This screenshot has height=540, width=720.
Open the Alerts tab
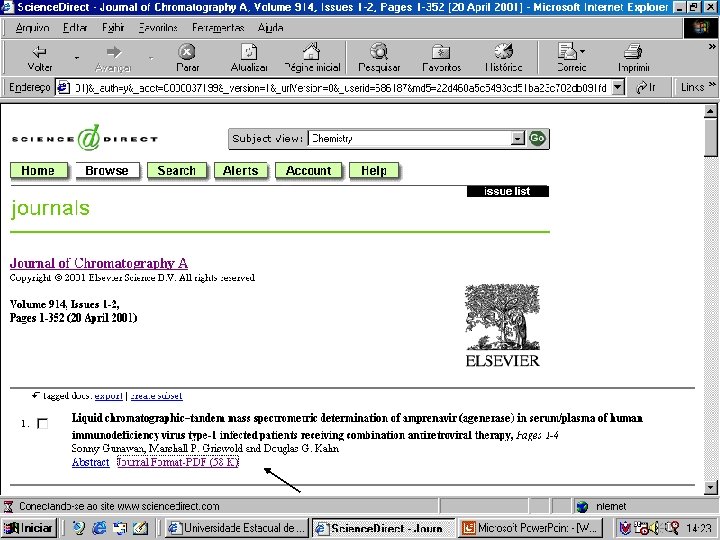tap(241, 170)
